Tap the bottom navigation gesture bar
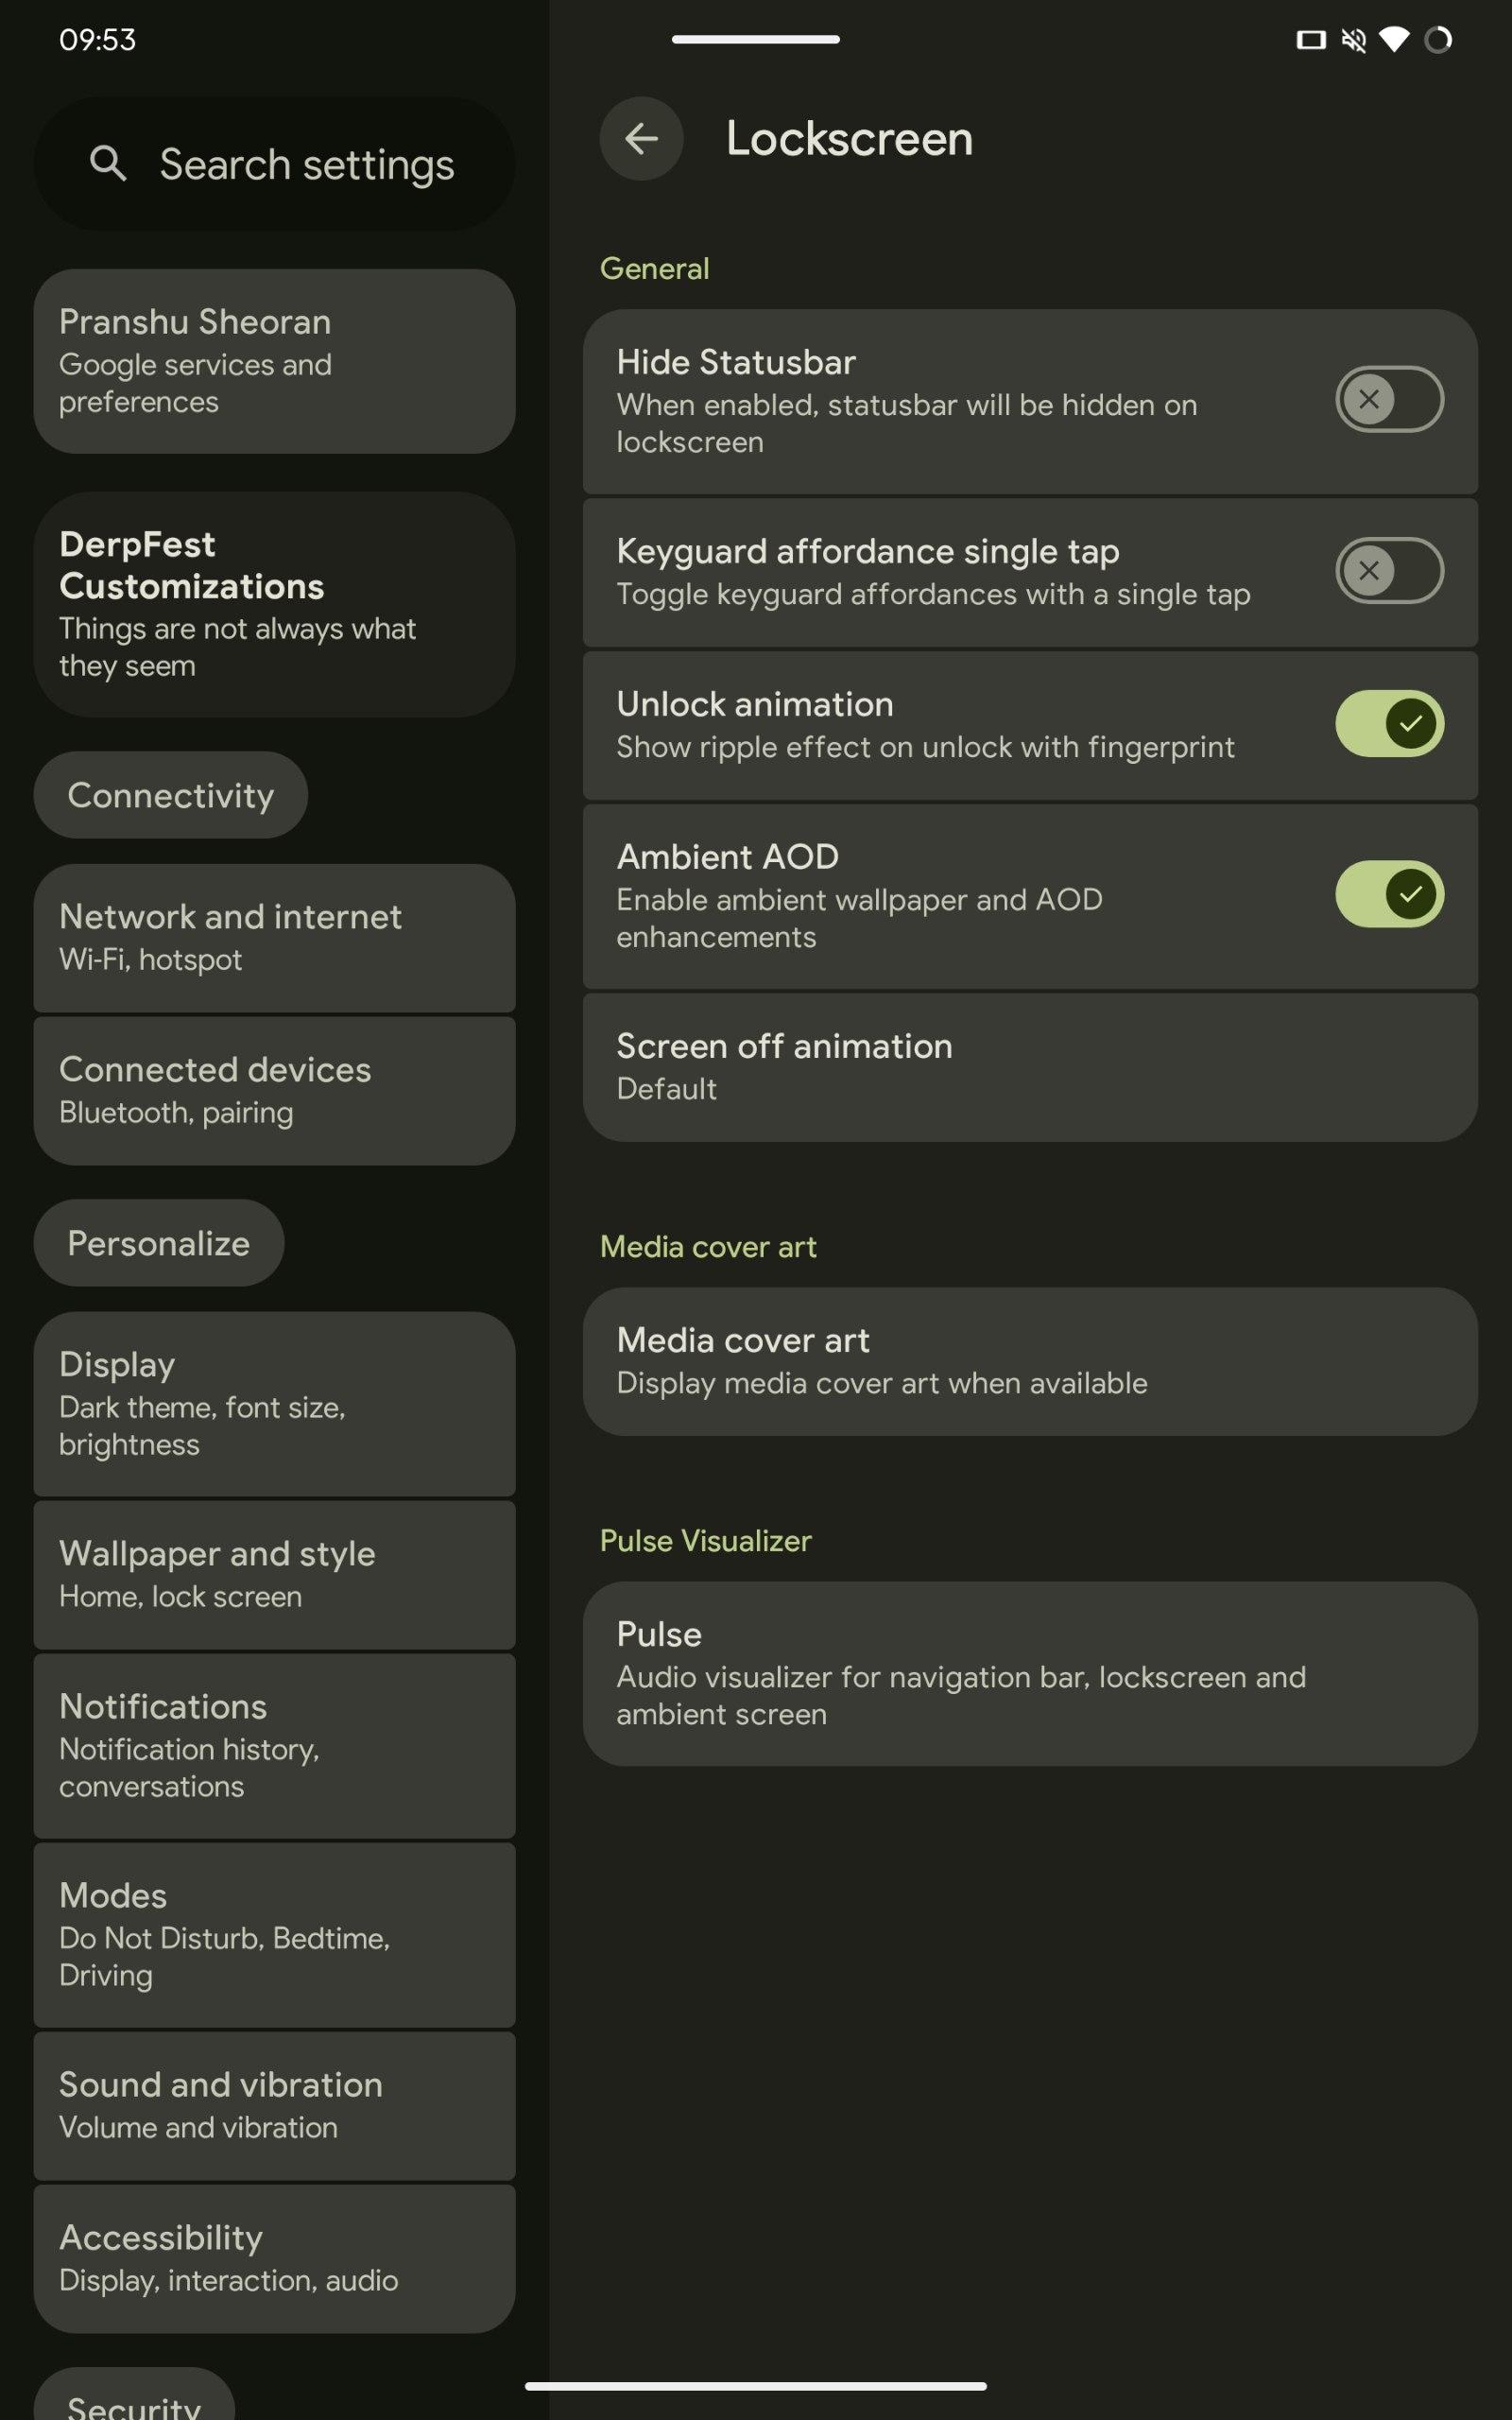 (x=755, y=2386)
